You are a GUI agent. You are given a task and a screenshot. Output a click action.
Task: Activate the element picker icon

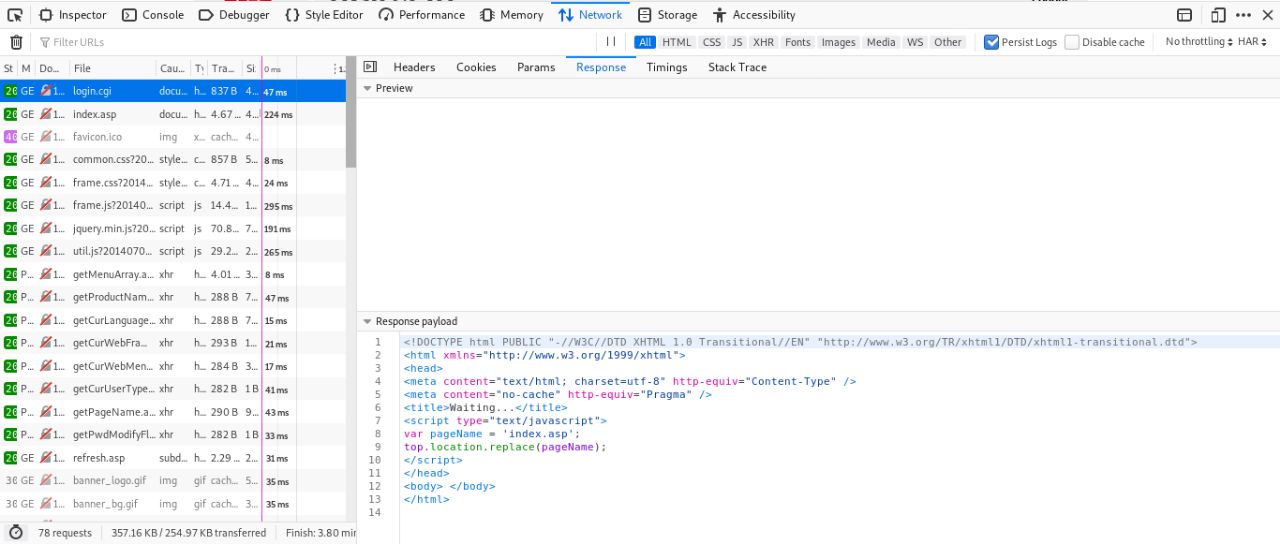(x=15, y=15)
